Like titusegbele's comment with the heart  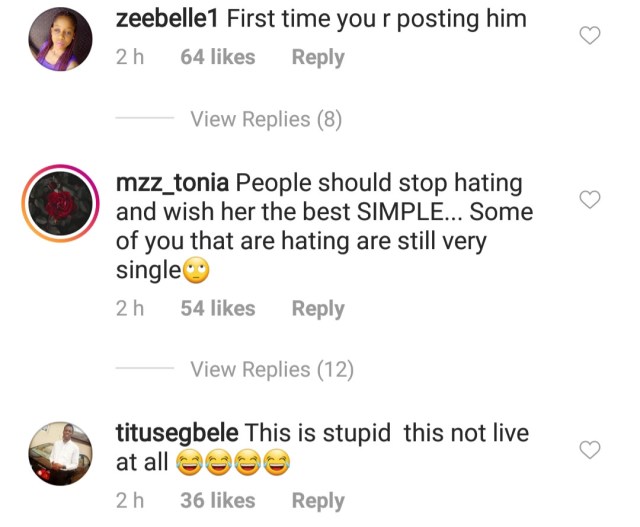pos(590,450)
